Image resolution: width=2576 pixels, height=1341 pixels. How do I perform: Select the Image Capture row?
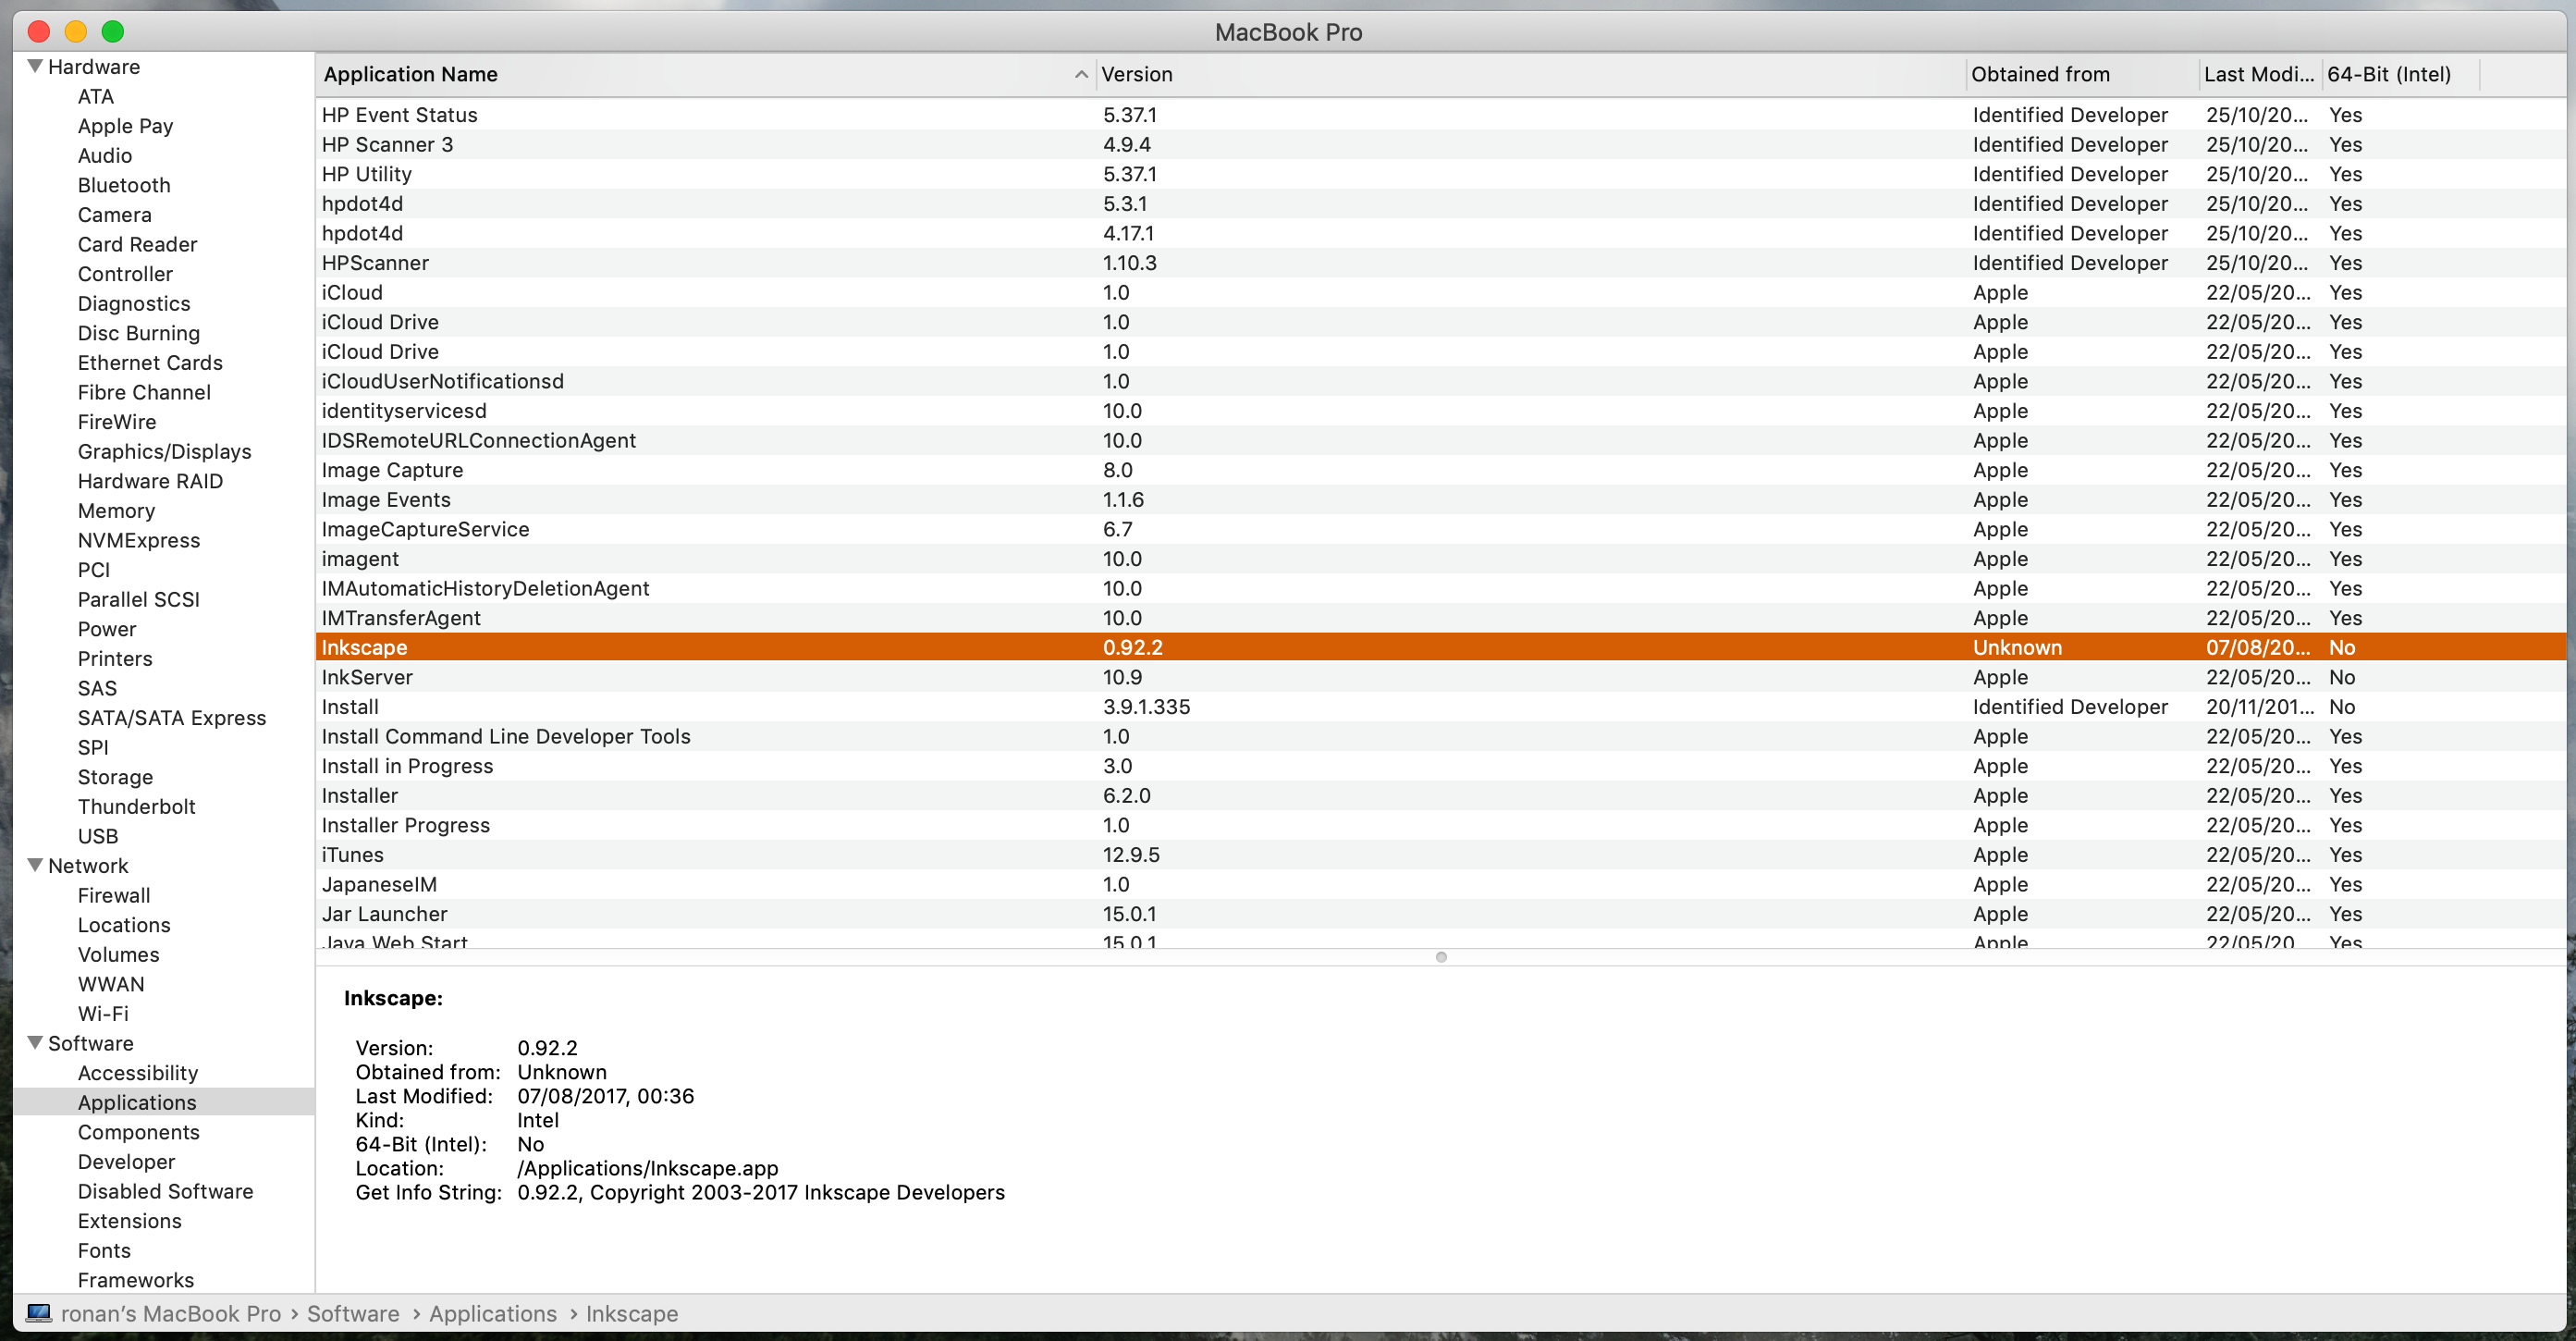click(1440, 470)
